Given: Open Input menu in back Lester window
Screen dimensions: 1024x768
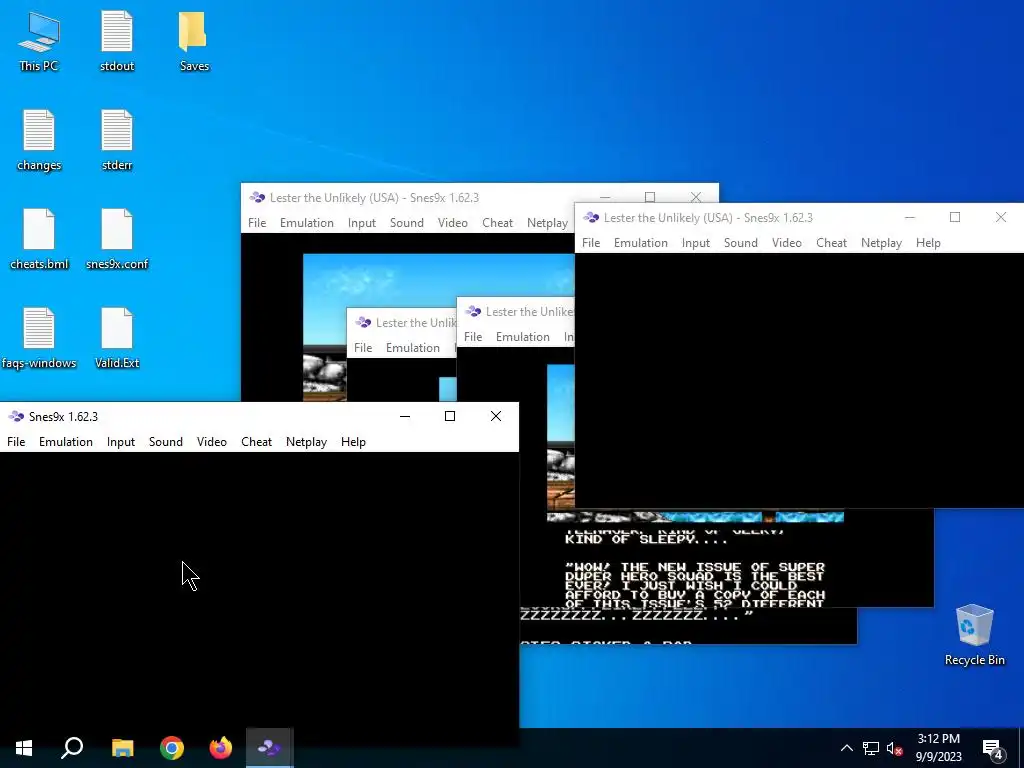Looking at the screenshot, I should coord(362,223).
